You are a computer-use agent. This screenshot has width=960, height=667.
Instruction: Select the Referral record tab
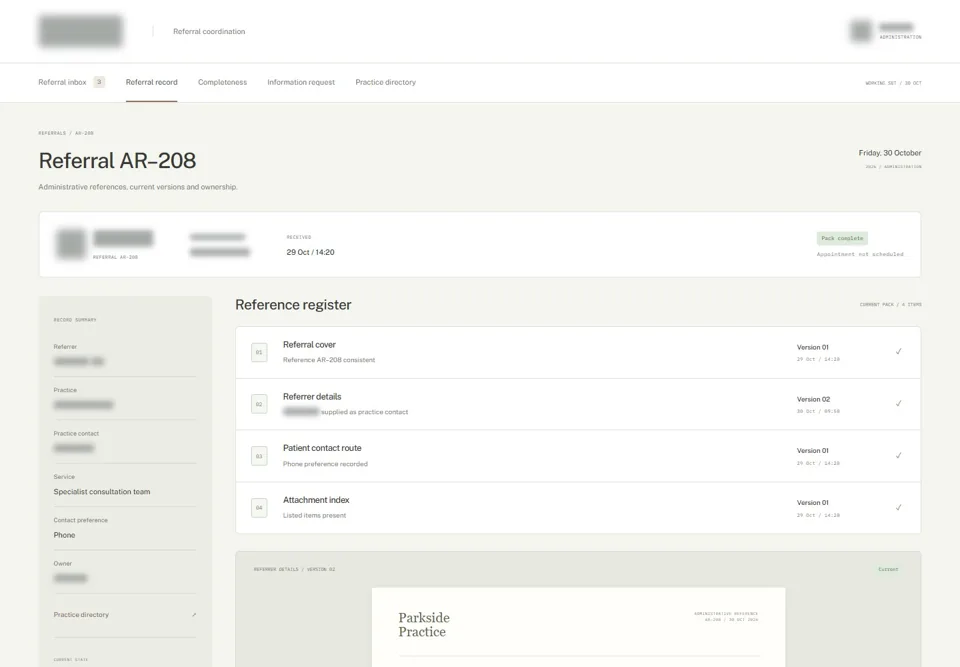[x=151, y=82]
